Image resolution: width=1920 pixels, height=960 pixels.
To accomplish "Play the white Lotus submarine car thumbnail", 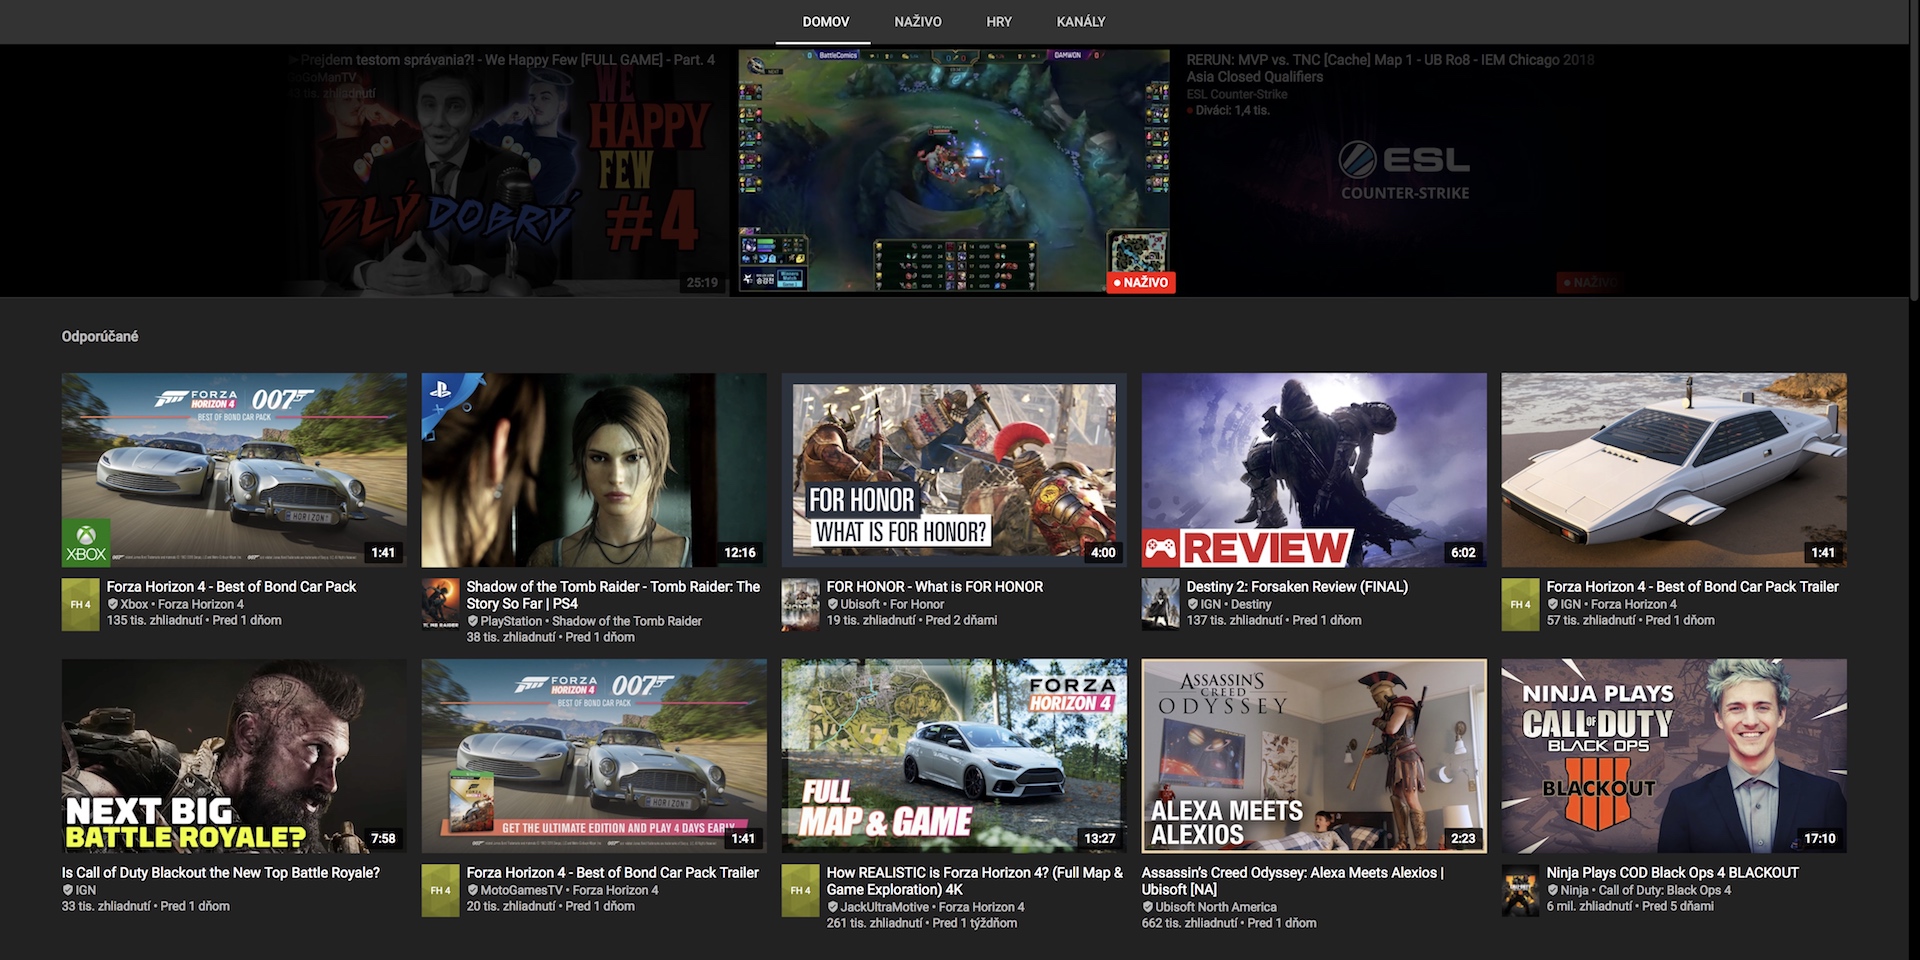I will tap(1674, 470).
